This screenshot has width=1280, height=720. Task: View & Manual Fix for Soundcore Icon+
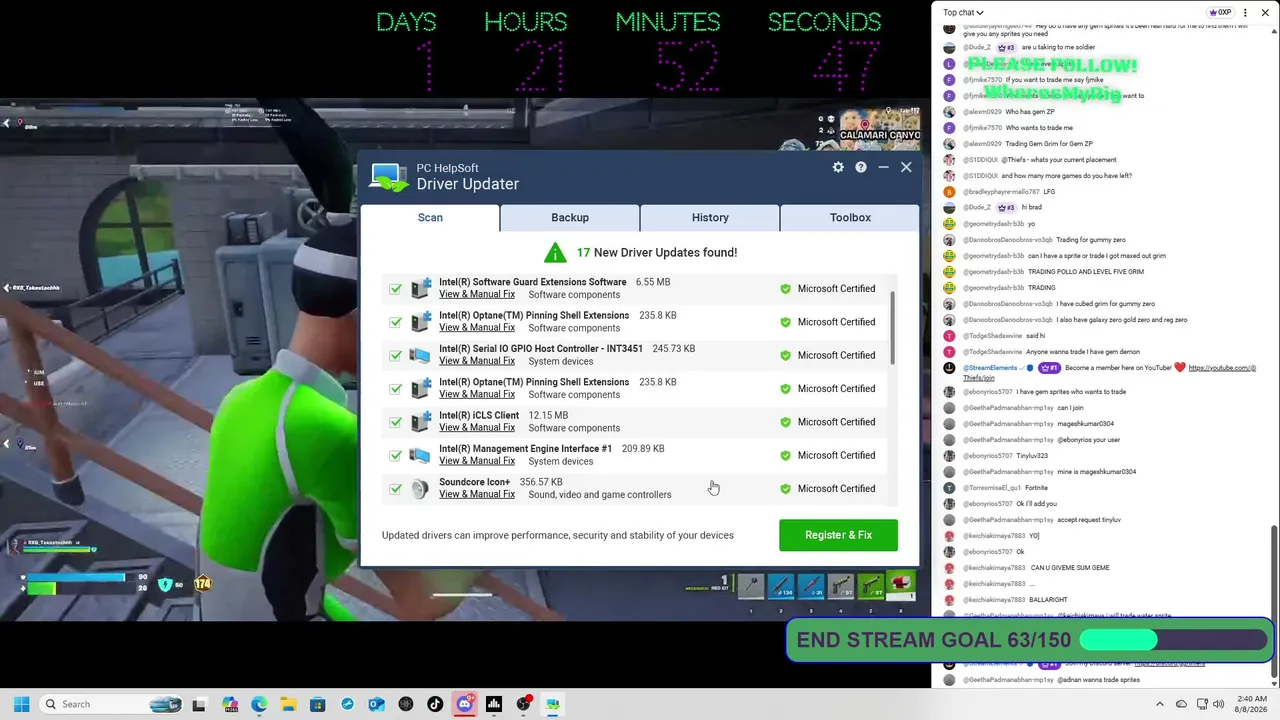(477, 494)
